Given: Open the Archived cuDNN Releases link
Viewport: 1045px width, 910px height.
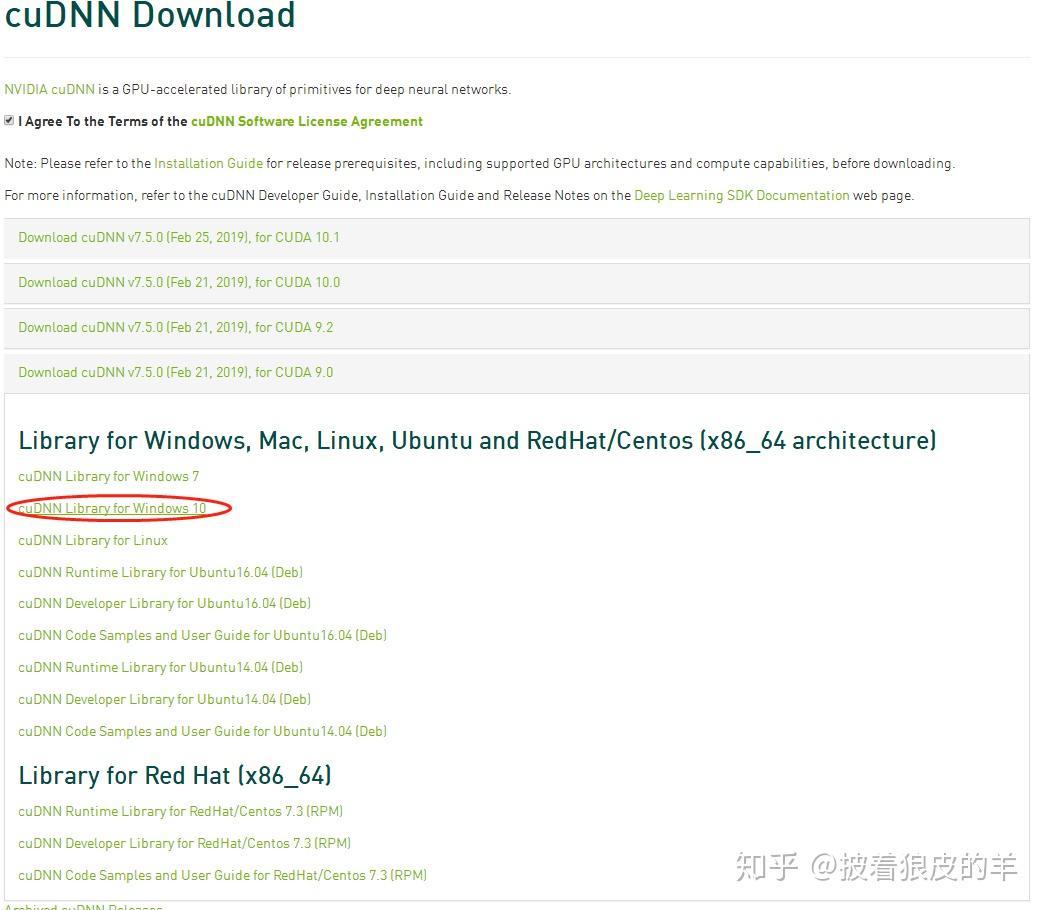Looking at the screenshot, I should coord(85,906).
